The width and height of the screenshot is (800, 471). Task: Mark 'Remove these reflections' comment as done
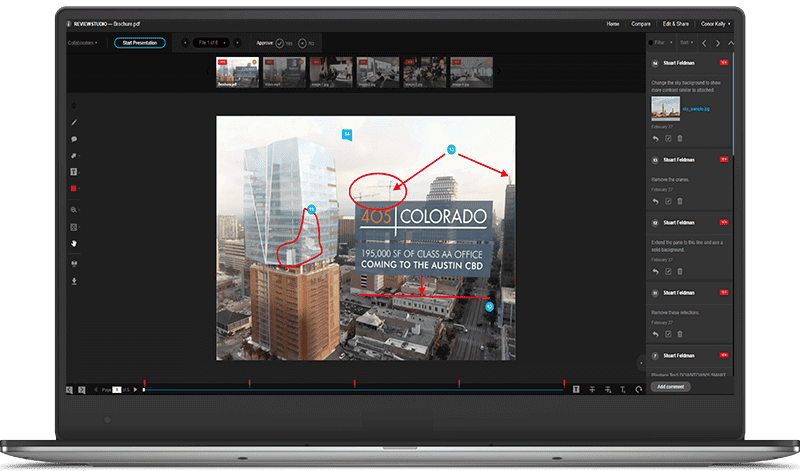(x=668, y=334)
